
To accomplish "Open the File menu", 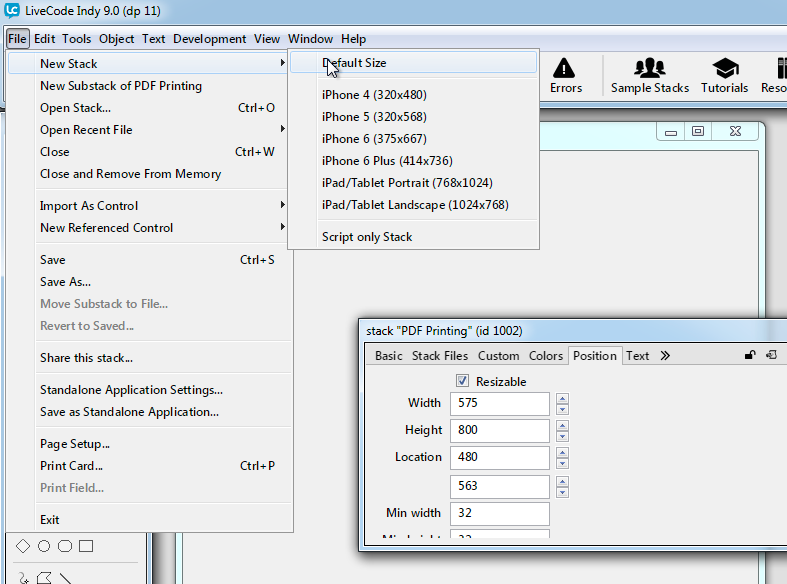I will [17, 39].
